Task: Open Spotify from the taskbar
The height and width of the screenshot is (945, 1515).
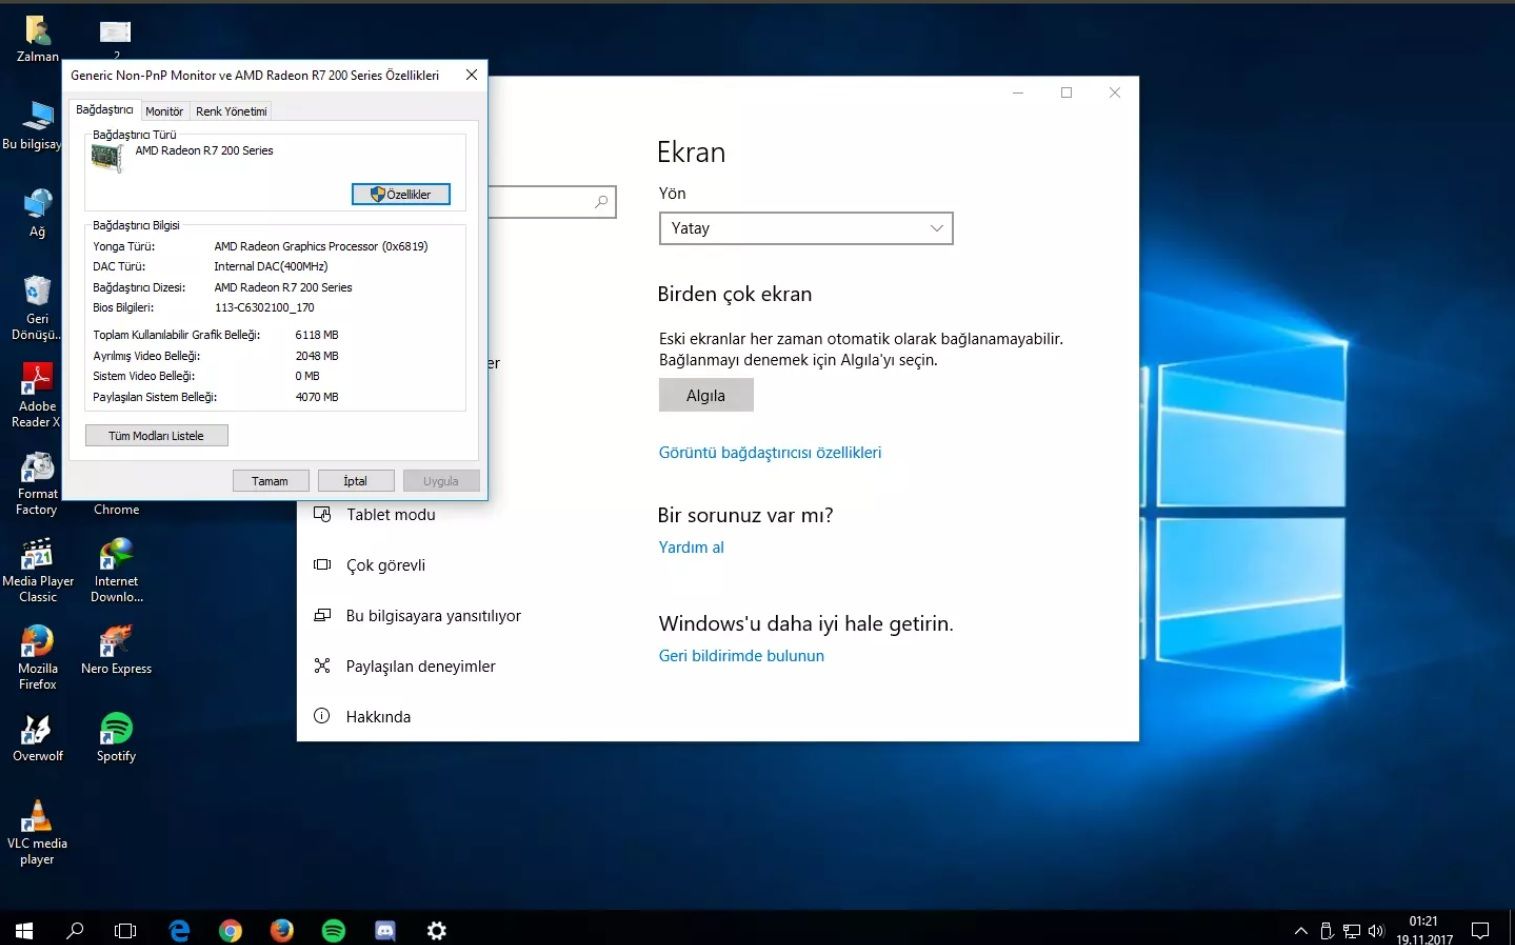Action: (x=333, y=930)
